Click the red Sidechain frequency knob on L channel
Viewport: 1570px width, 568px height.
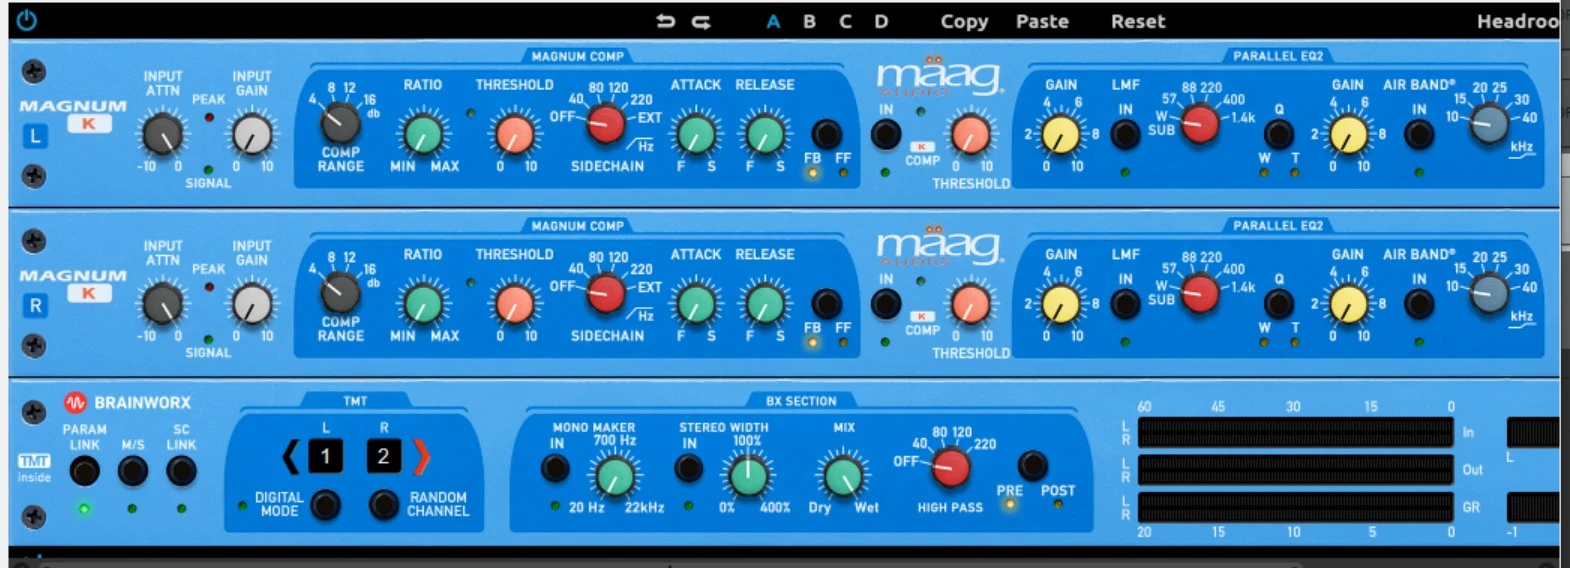605,124
